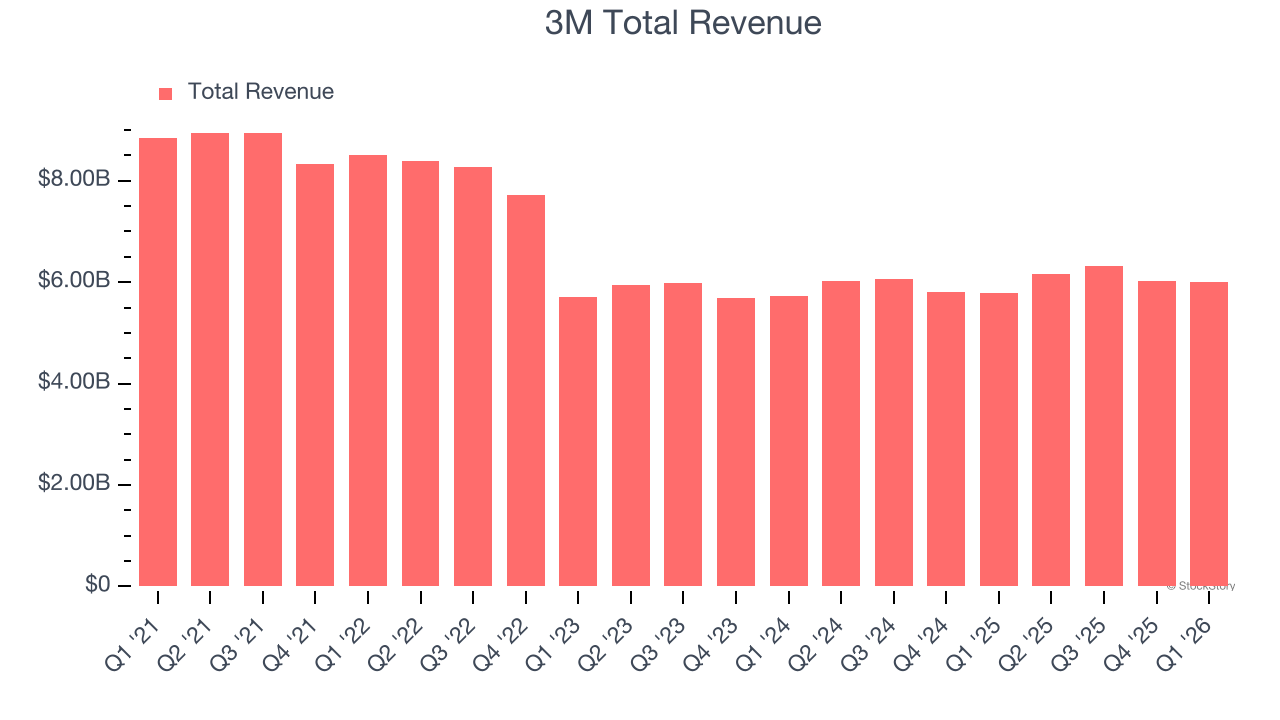
Task: Select the Q1 '25 revenue bar
Action: pyautogui.click(x=999, y=439)
